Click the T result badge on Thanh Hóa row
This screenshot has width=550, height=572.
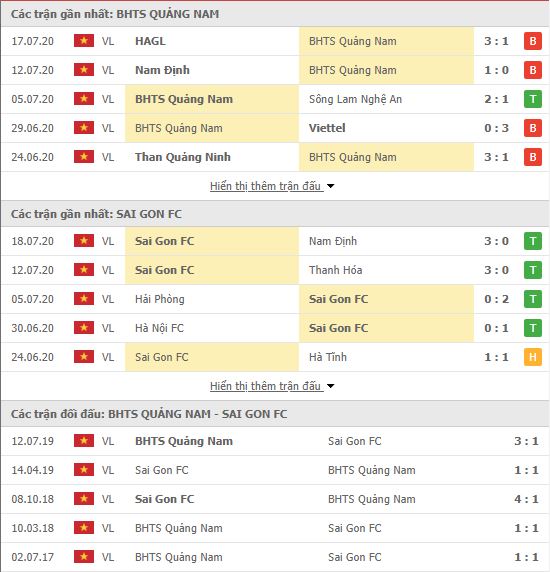[532, 270]
